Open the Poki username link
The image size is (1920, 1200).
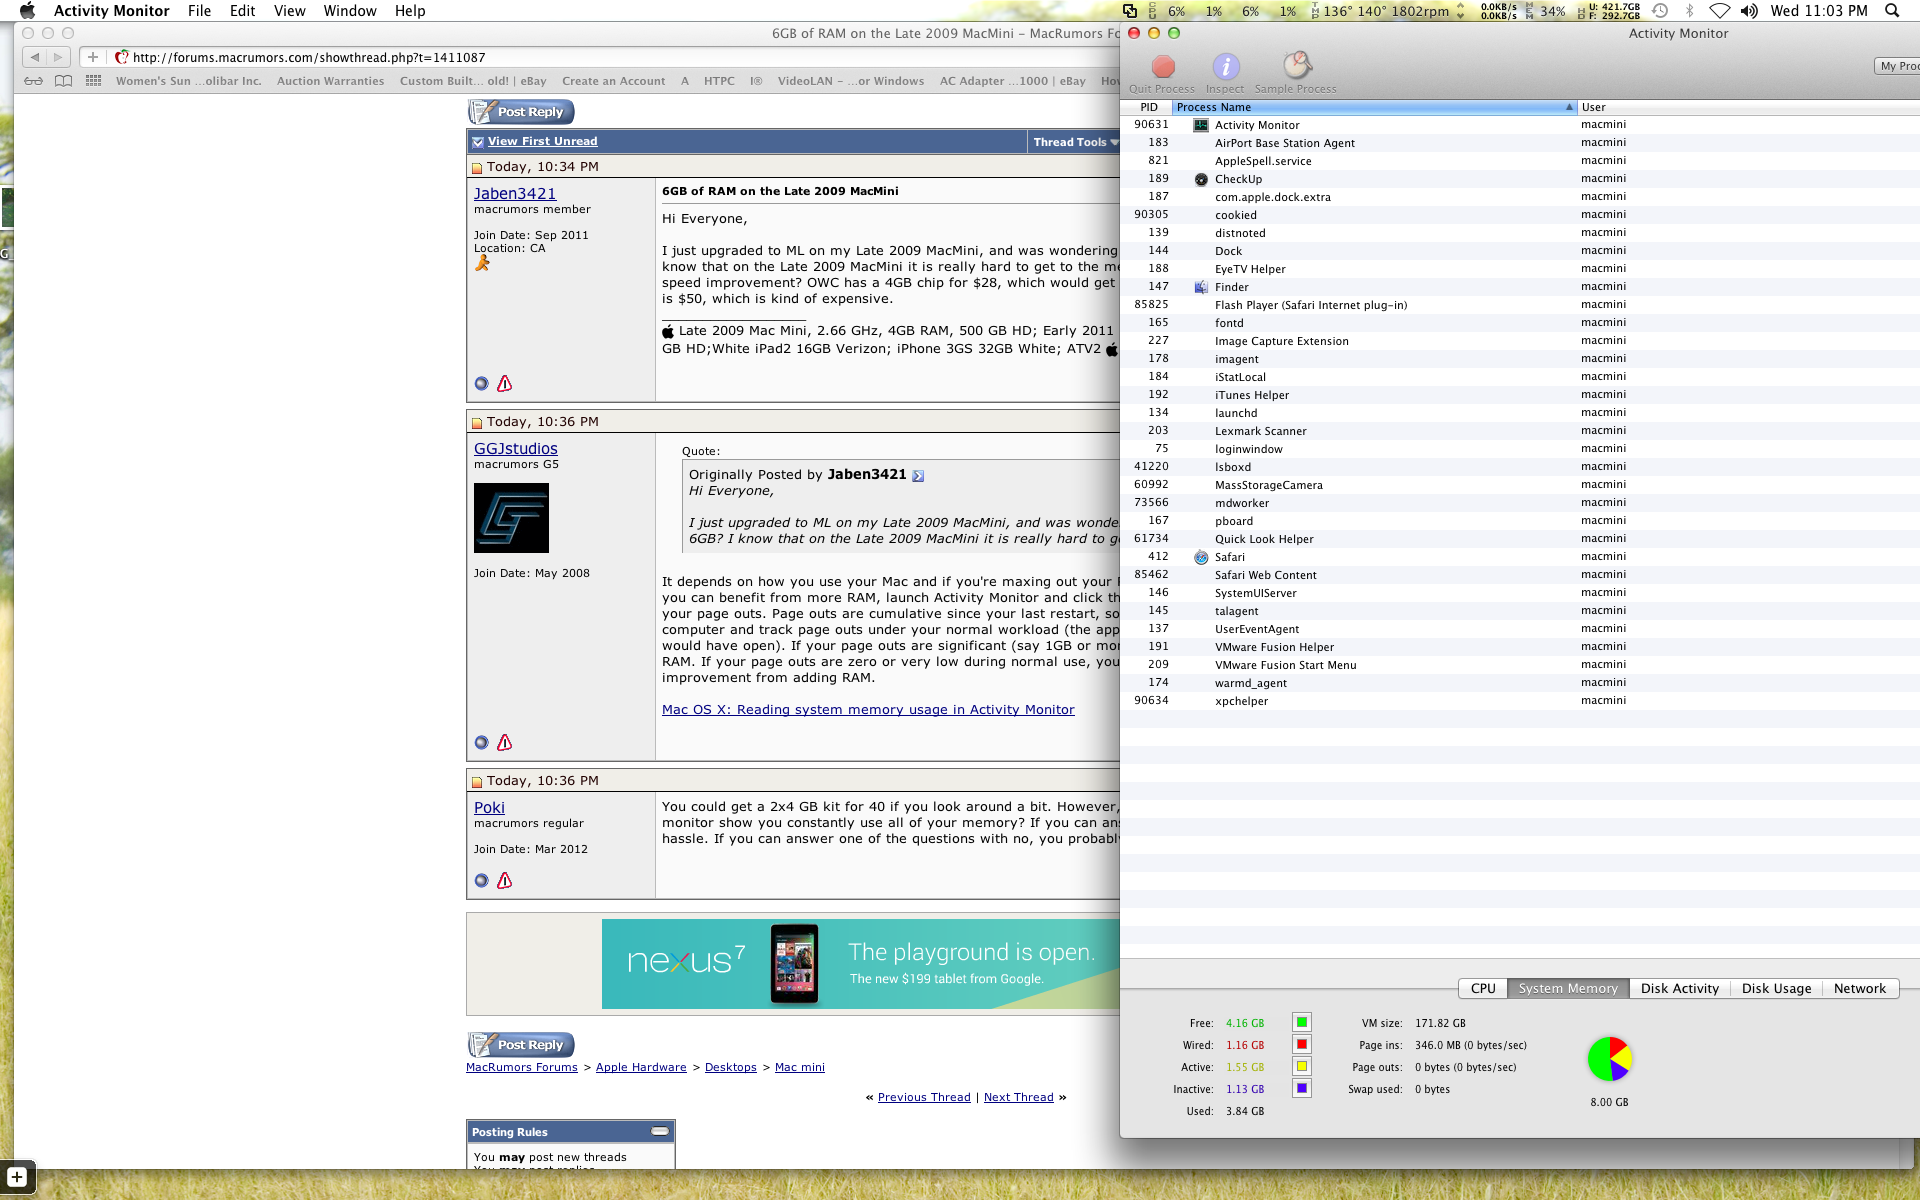[489, 808]
